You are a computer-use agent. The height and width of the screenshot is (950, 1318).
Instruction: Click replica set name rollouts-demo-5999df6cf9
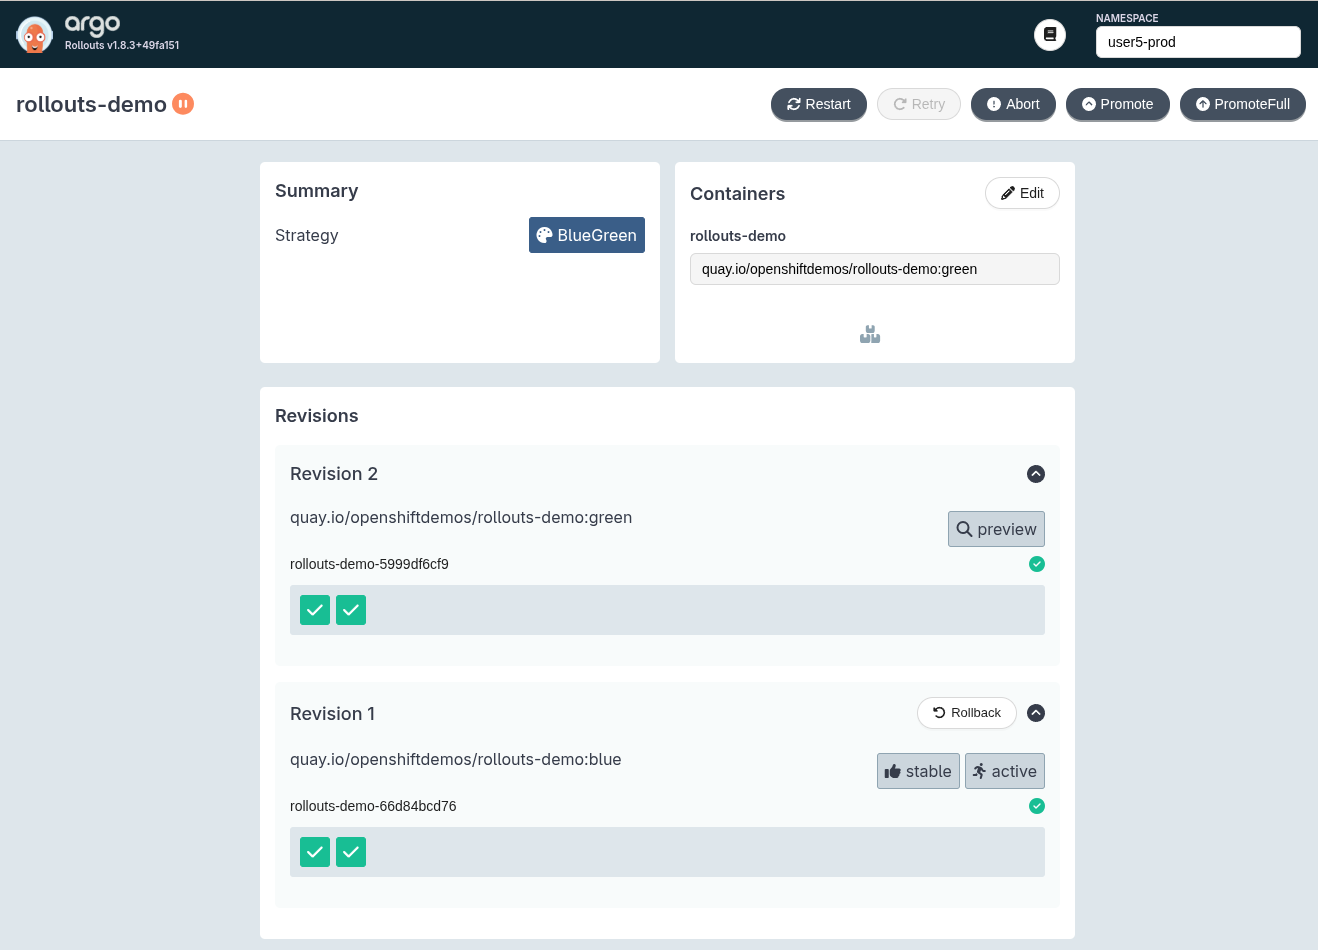[369, 564]
